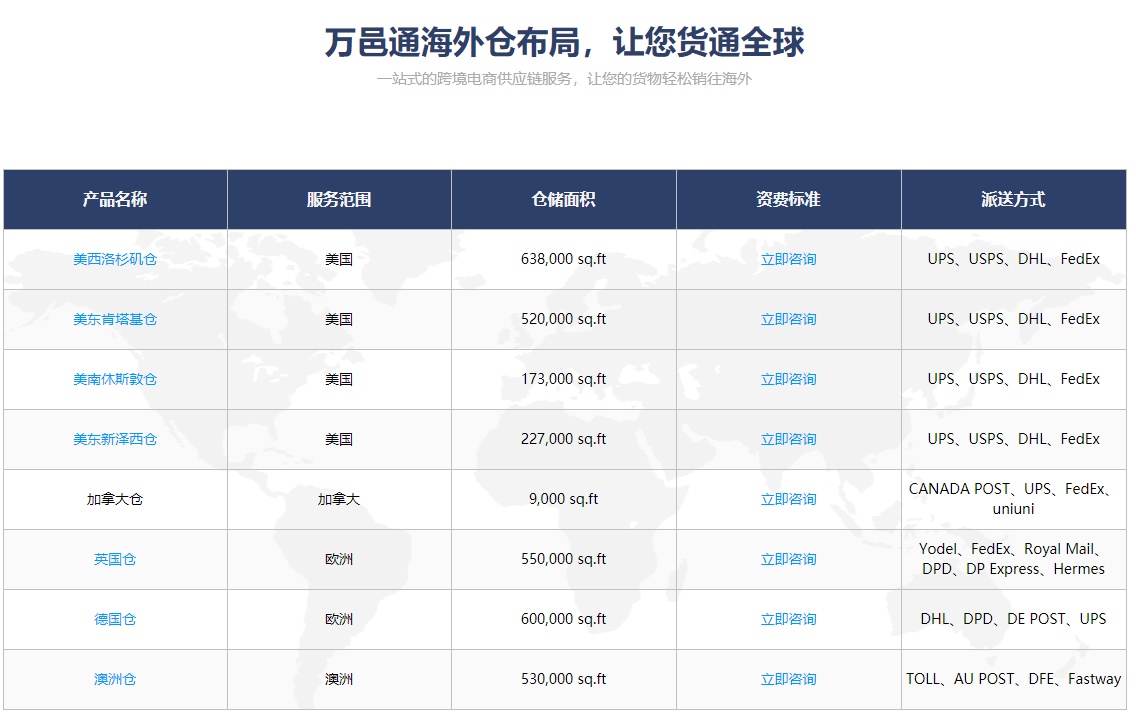Click the 资费标准 column header
The width and height of the screenshot is (1136, 715).
788,199
